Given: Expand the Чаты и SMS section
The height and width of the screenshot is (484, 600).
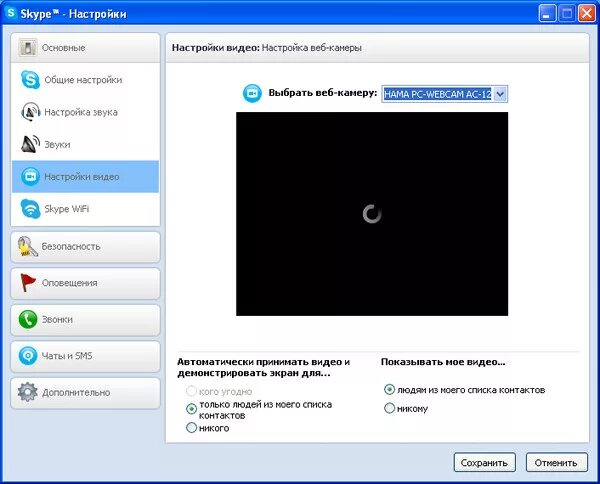Looking at the screenshot, I should 85,356.
